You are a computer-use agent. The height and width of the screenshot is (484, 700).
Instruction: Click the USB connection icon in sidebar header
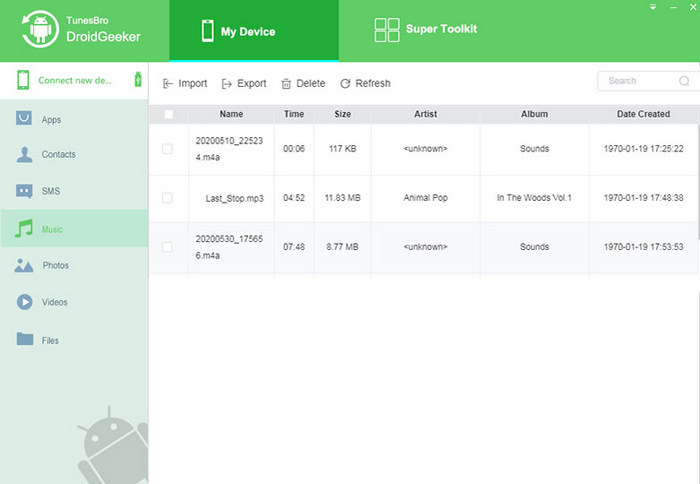coord(138,79)
